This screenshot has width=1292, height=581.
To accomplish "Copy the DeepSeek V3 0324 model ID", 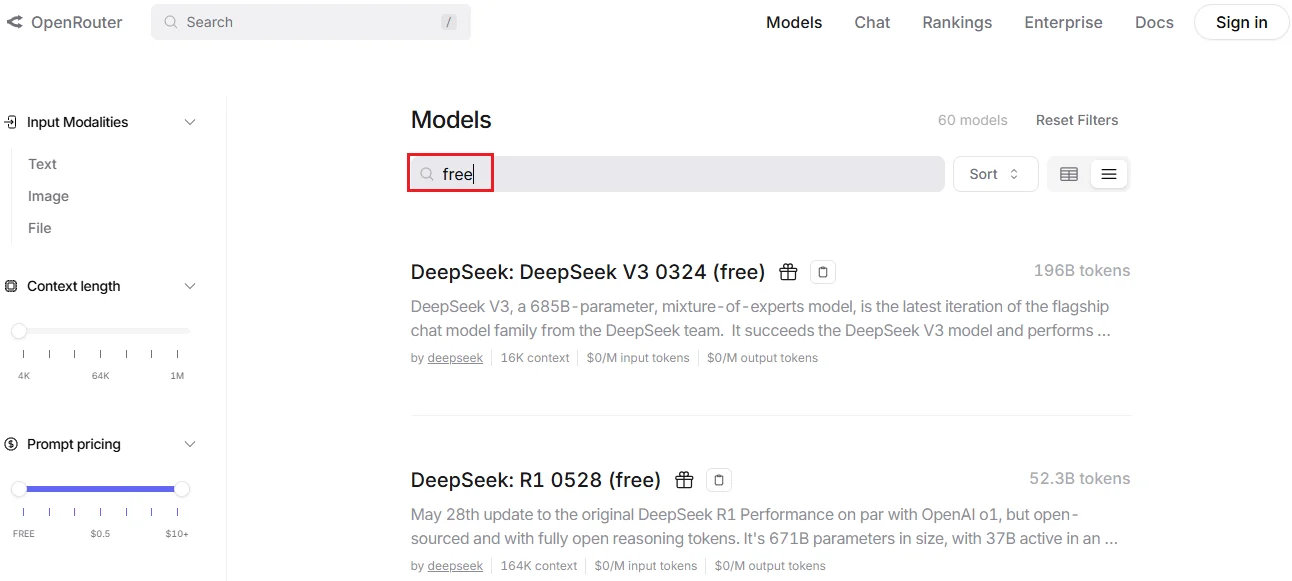I will coord(823,272).
